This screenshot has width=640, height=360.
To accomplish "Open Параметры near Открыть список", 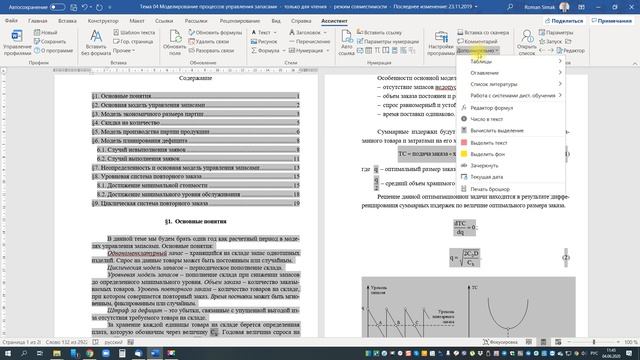I will tap(556, 32).
